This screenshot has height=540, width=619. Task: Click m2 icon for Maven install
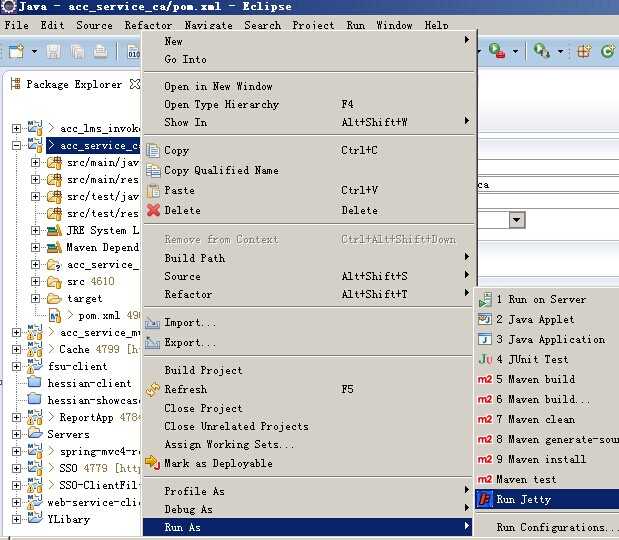[485, 459]
